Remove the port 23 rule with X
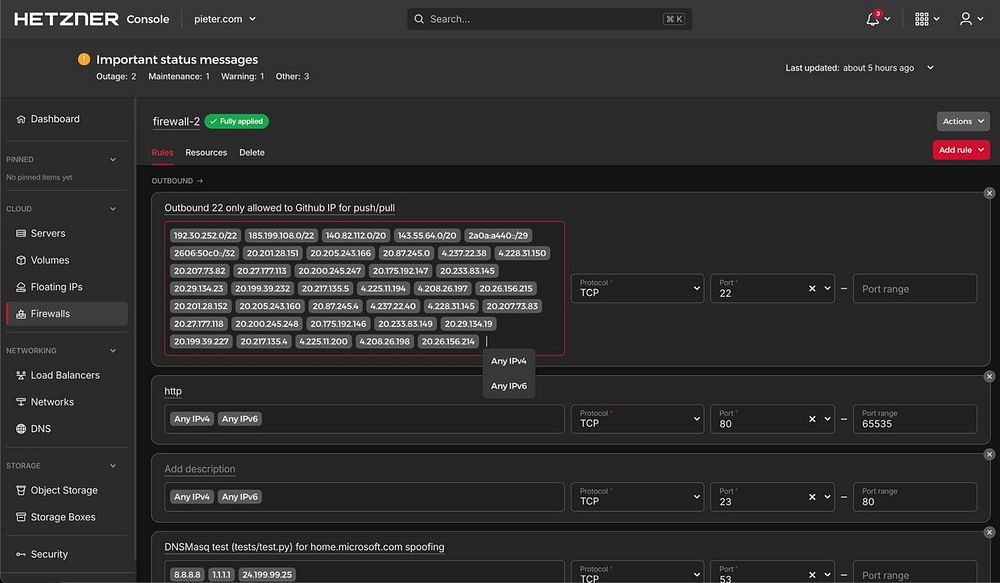This screenshot has height=583, width=1000. 989,454
